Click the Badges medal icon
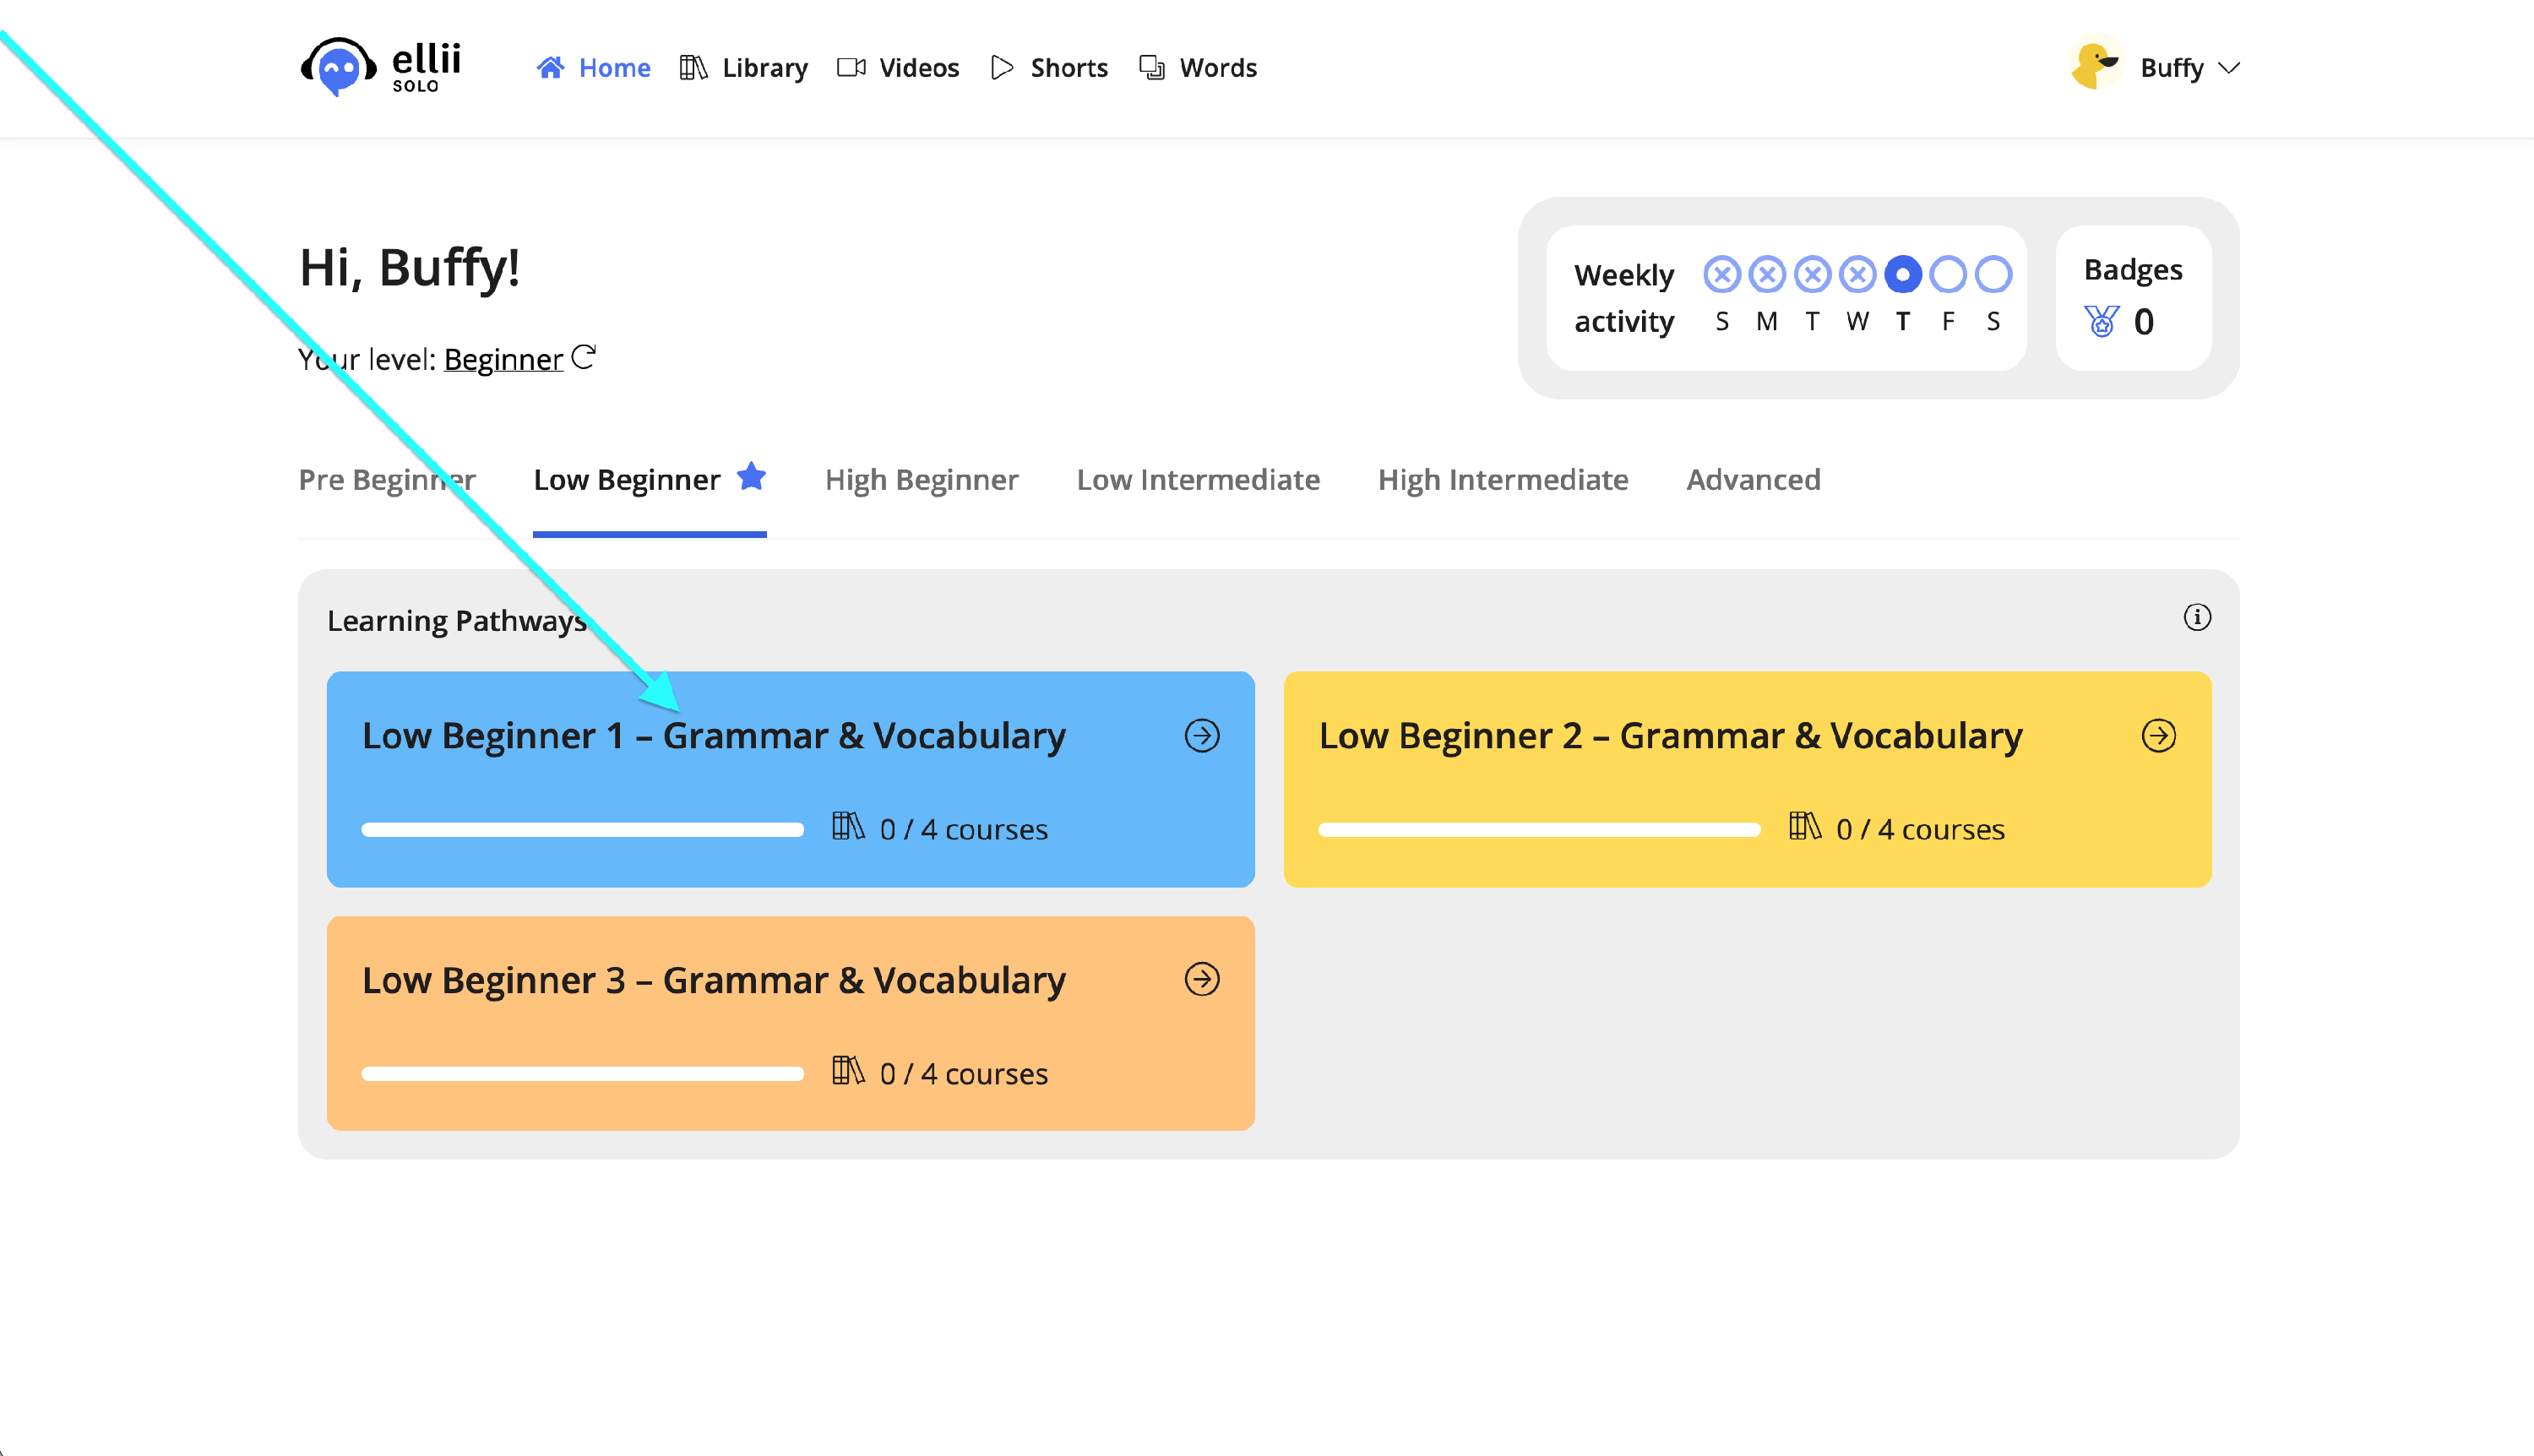Viewport: 2534px width, 1456px height. coord(2101,321)
